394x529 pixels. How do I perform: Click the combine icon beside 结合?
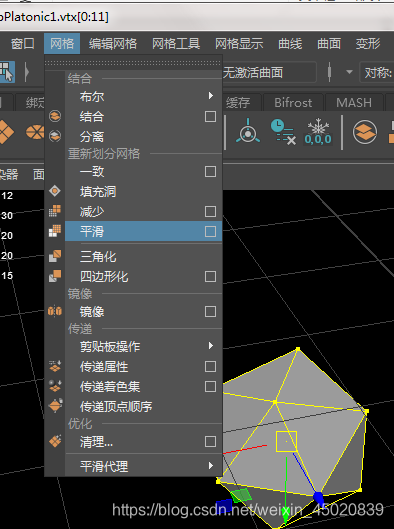[55, 116]
